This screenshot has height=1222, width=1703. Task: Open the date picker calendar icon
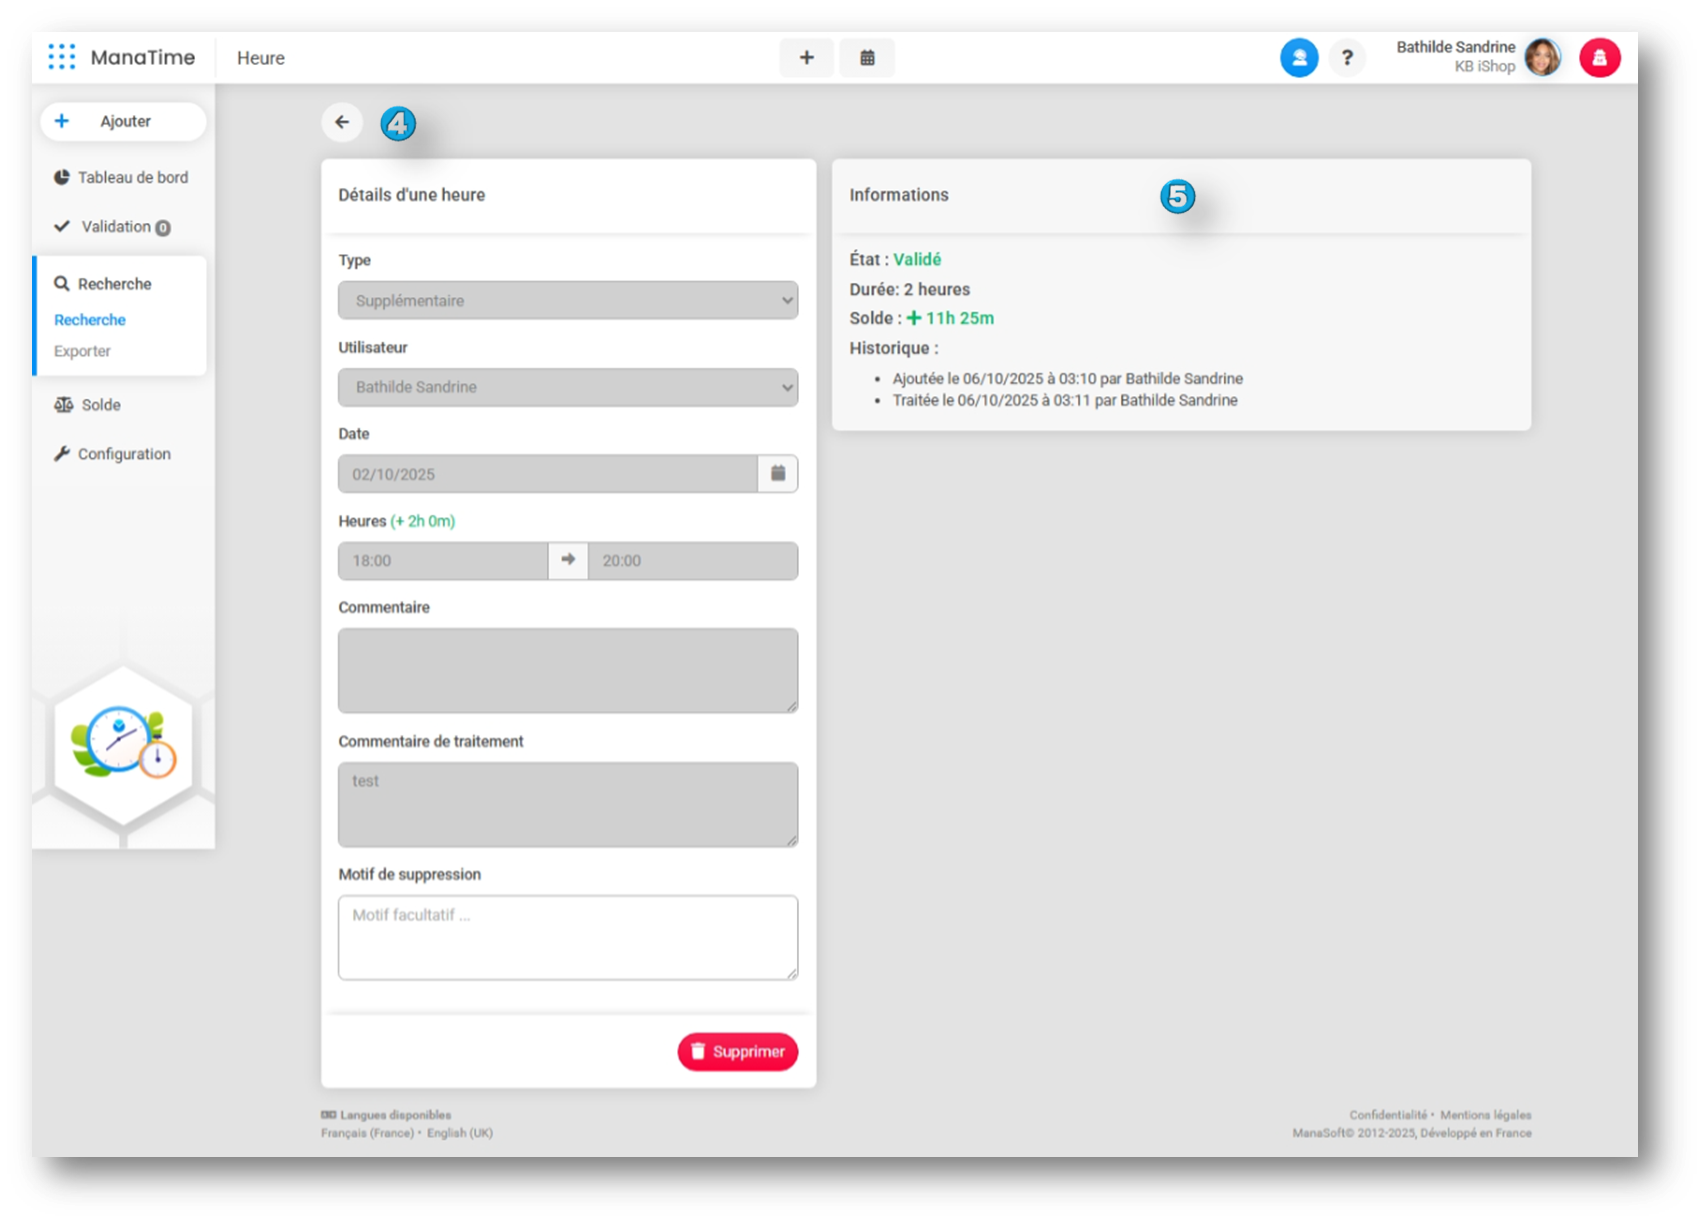point(778,474)
